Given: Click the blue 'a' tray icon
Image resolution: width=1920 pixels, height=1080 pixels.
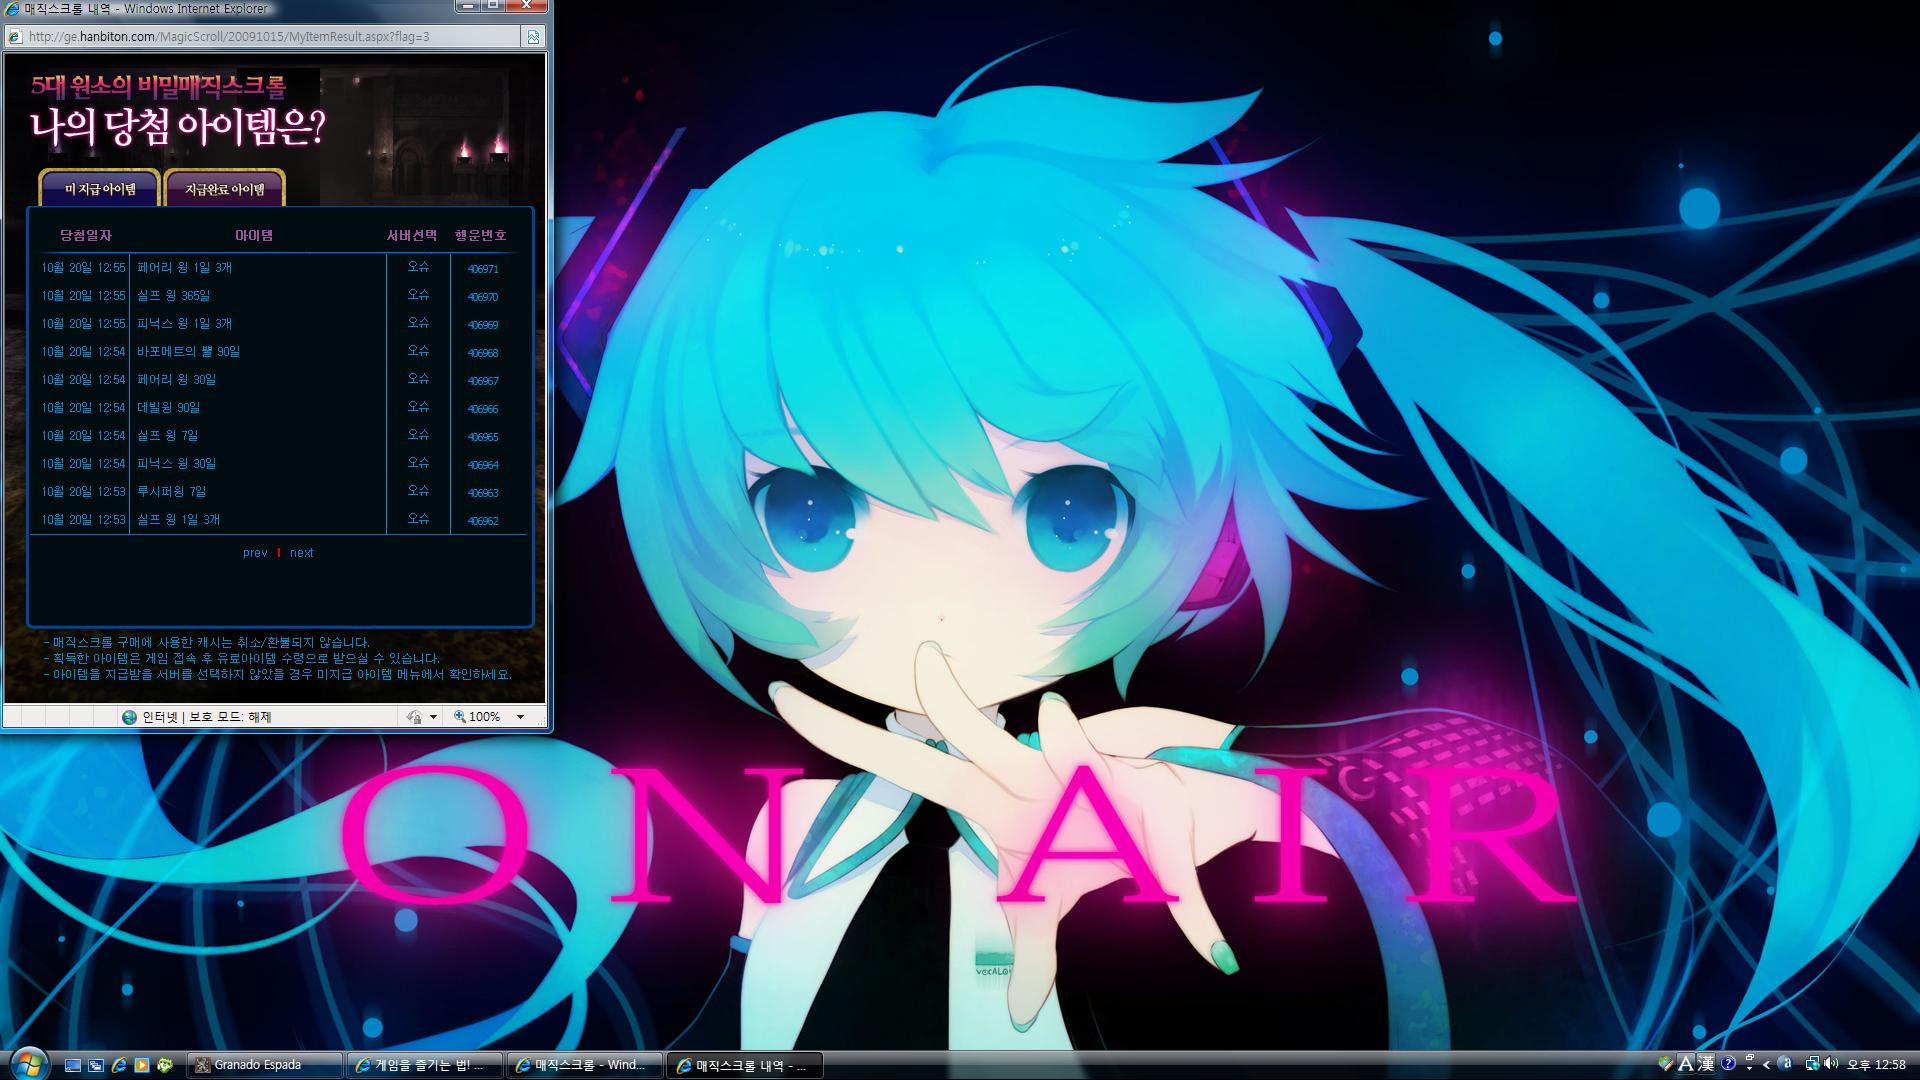Looking at the screenshot, I should coord(1785,1064).
